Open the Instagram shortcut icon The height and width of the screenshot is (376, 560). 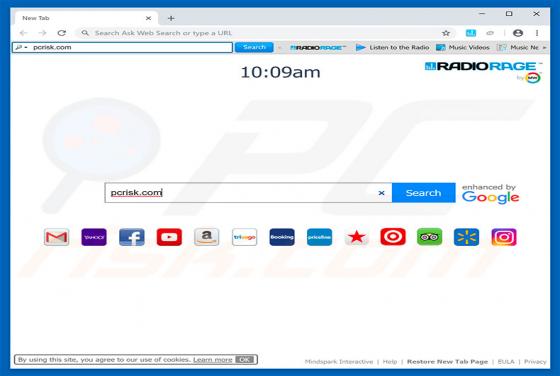click(x=504, y=237)
